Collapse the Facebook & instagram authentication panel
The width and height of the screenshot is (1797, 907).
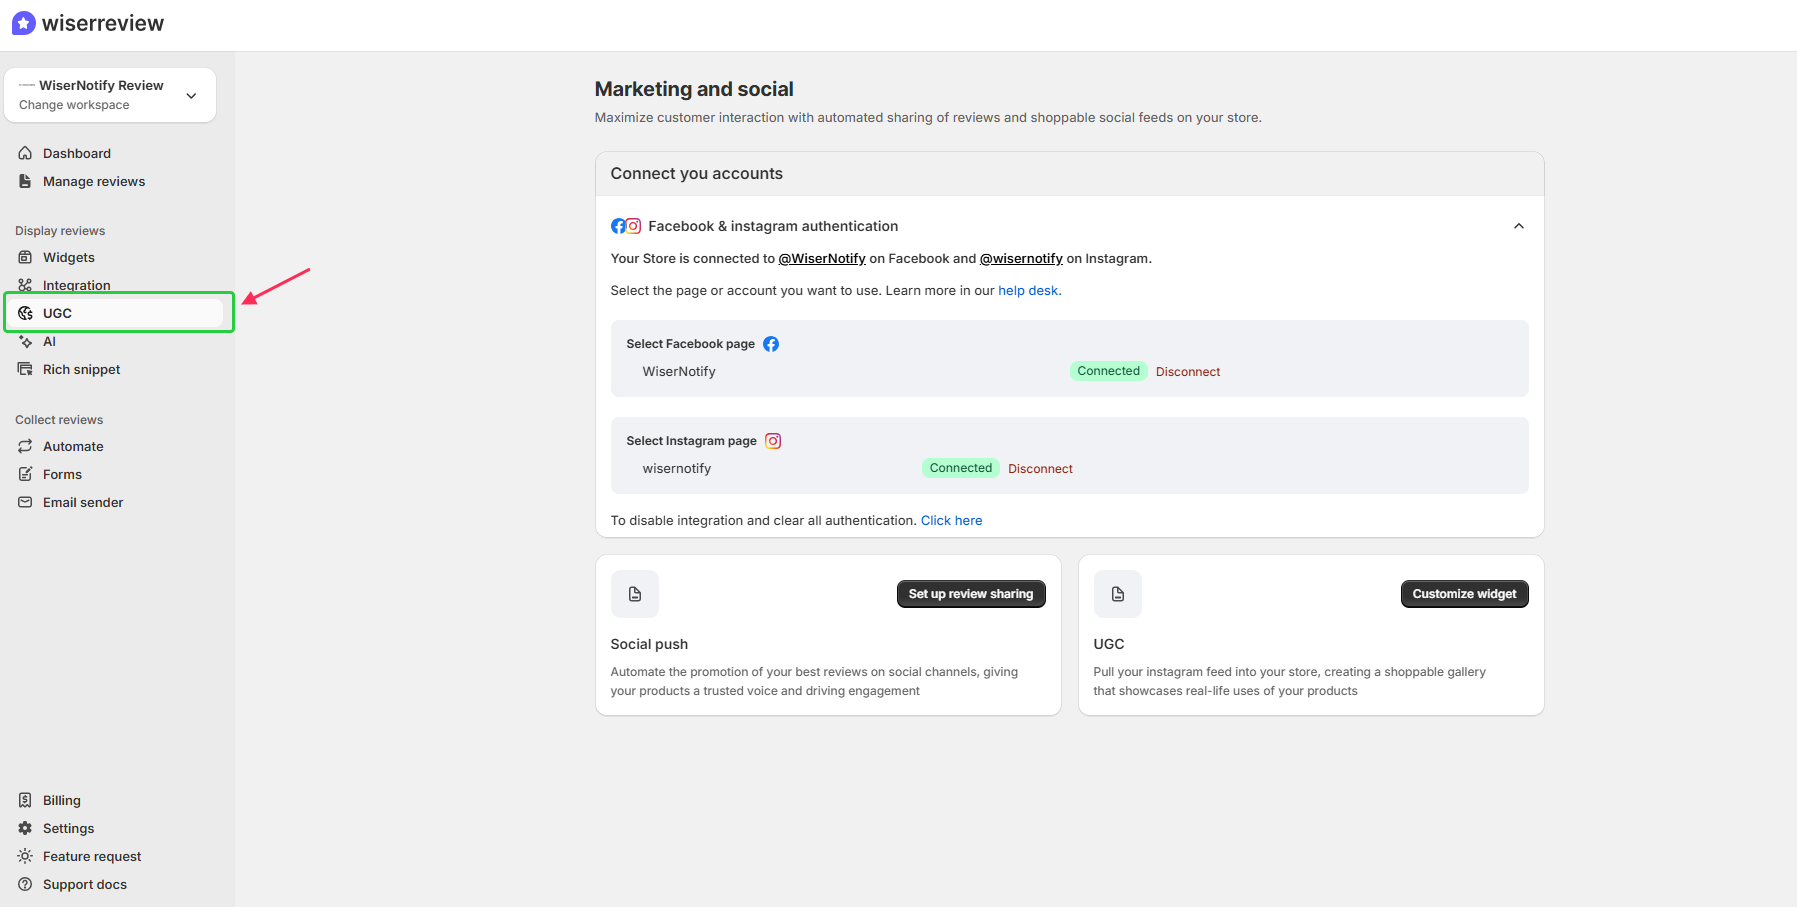[1518, 226]
